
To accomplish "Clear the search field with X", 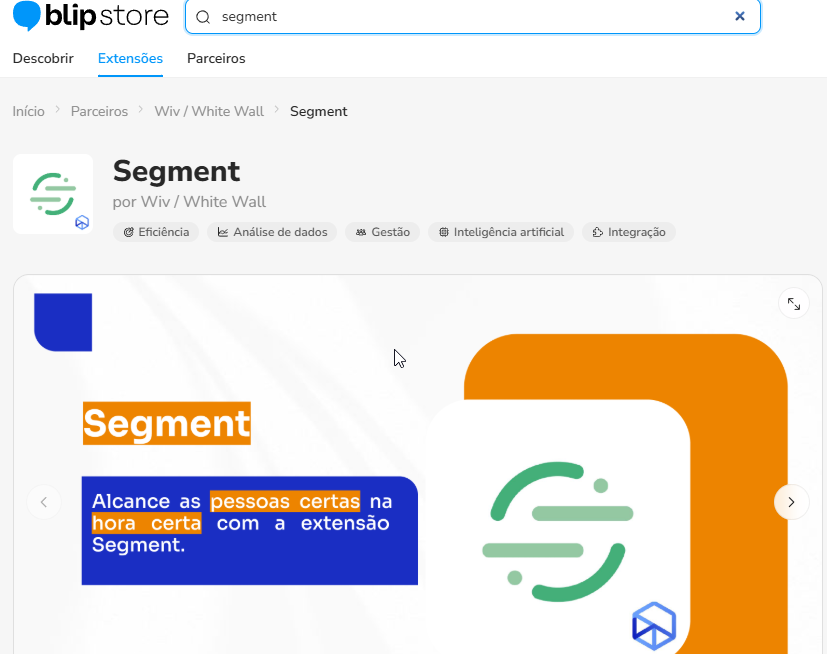I will click(740, 16).
